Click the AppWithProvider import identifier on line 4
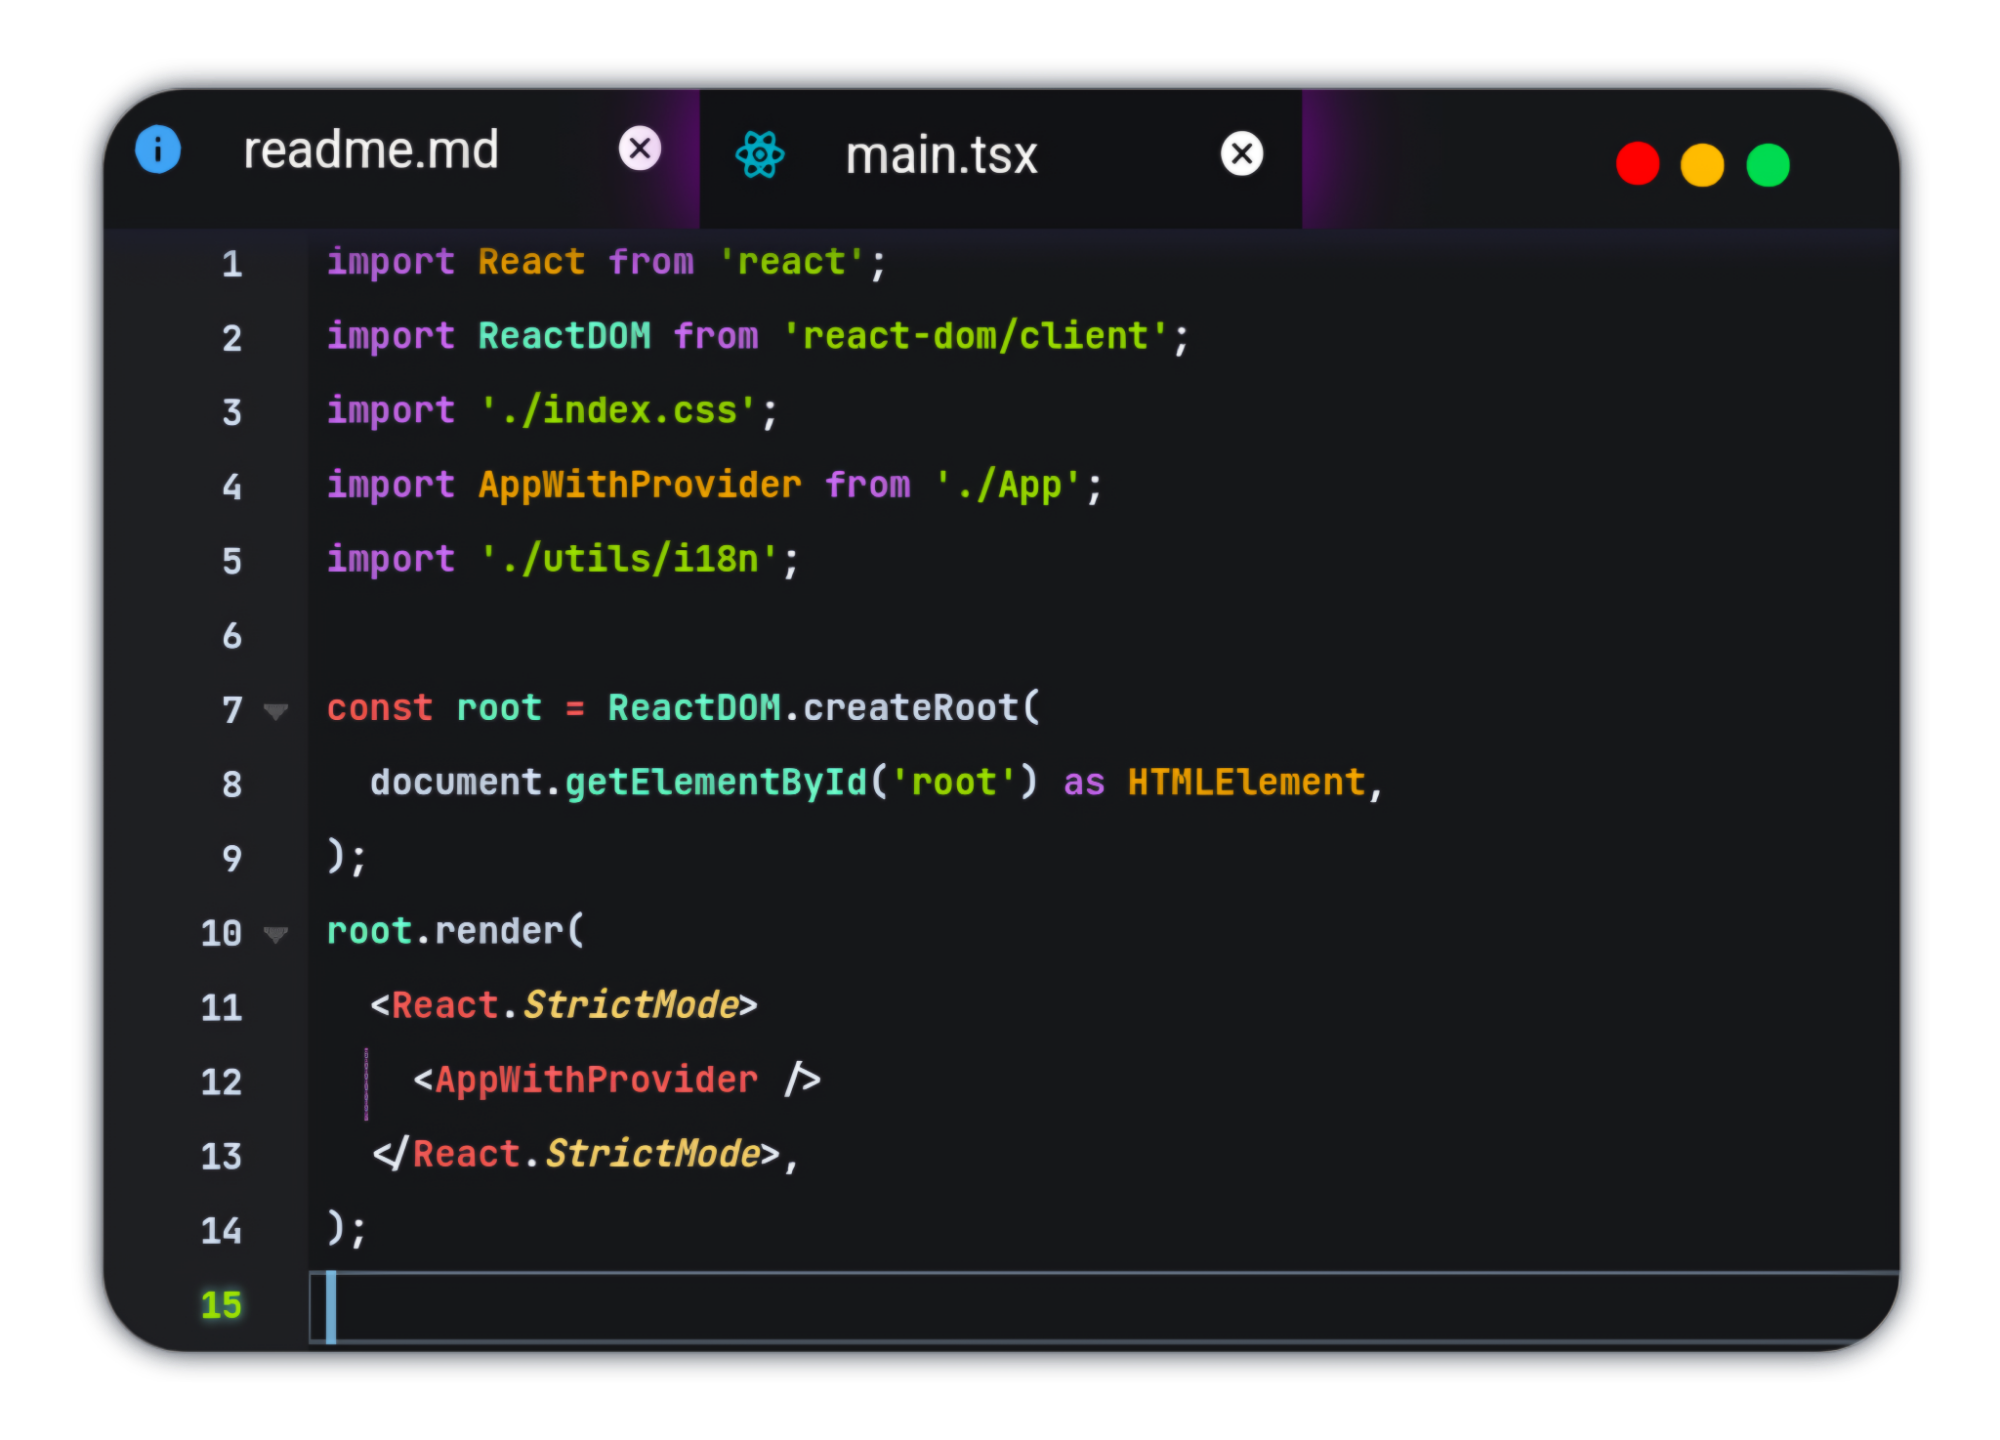 click(640, 485)
